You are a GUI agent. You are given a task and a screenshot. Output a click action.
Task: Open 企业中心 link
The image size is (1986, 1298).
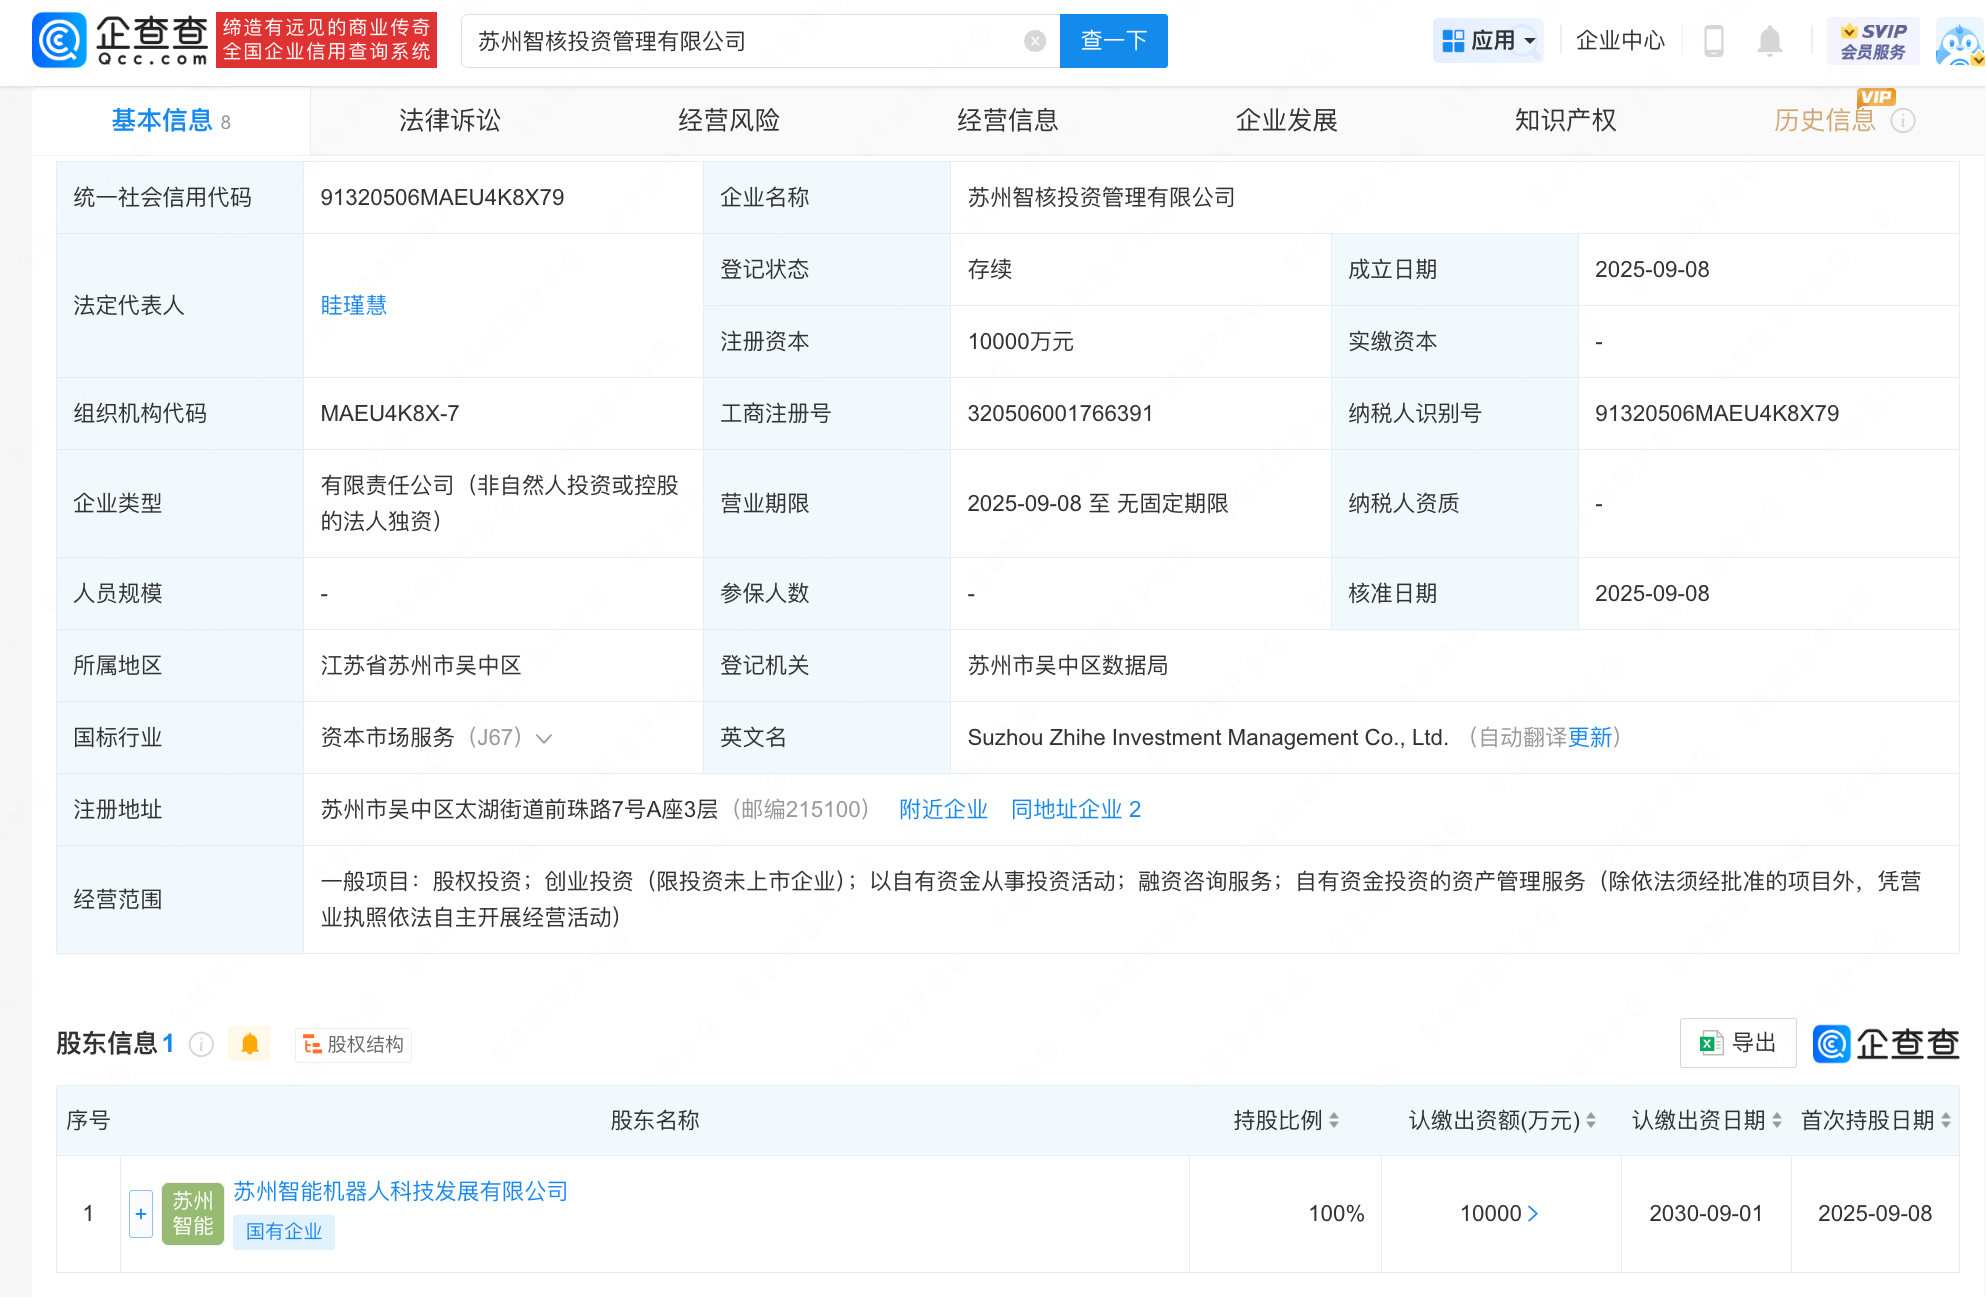1620,41
